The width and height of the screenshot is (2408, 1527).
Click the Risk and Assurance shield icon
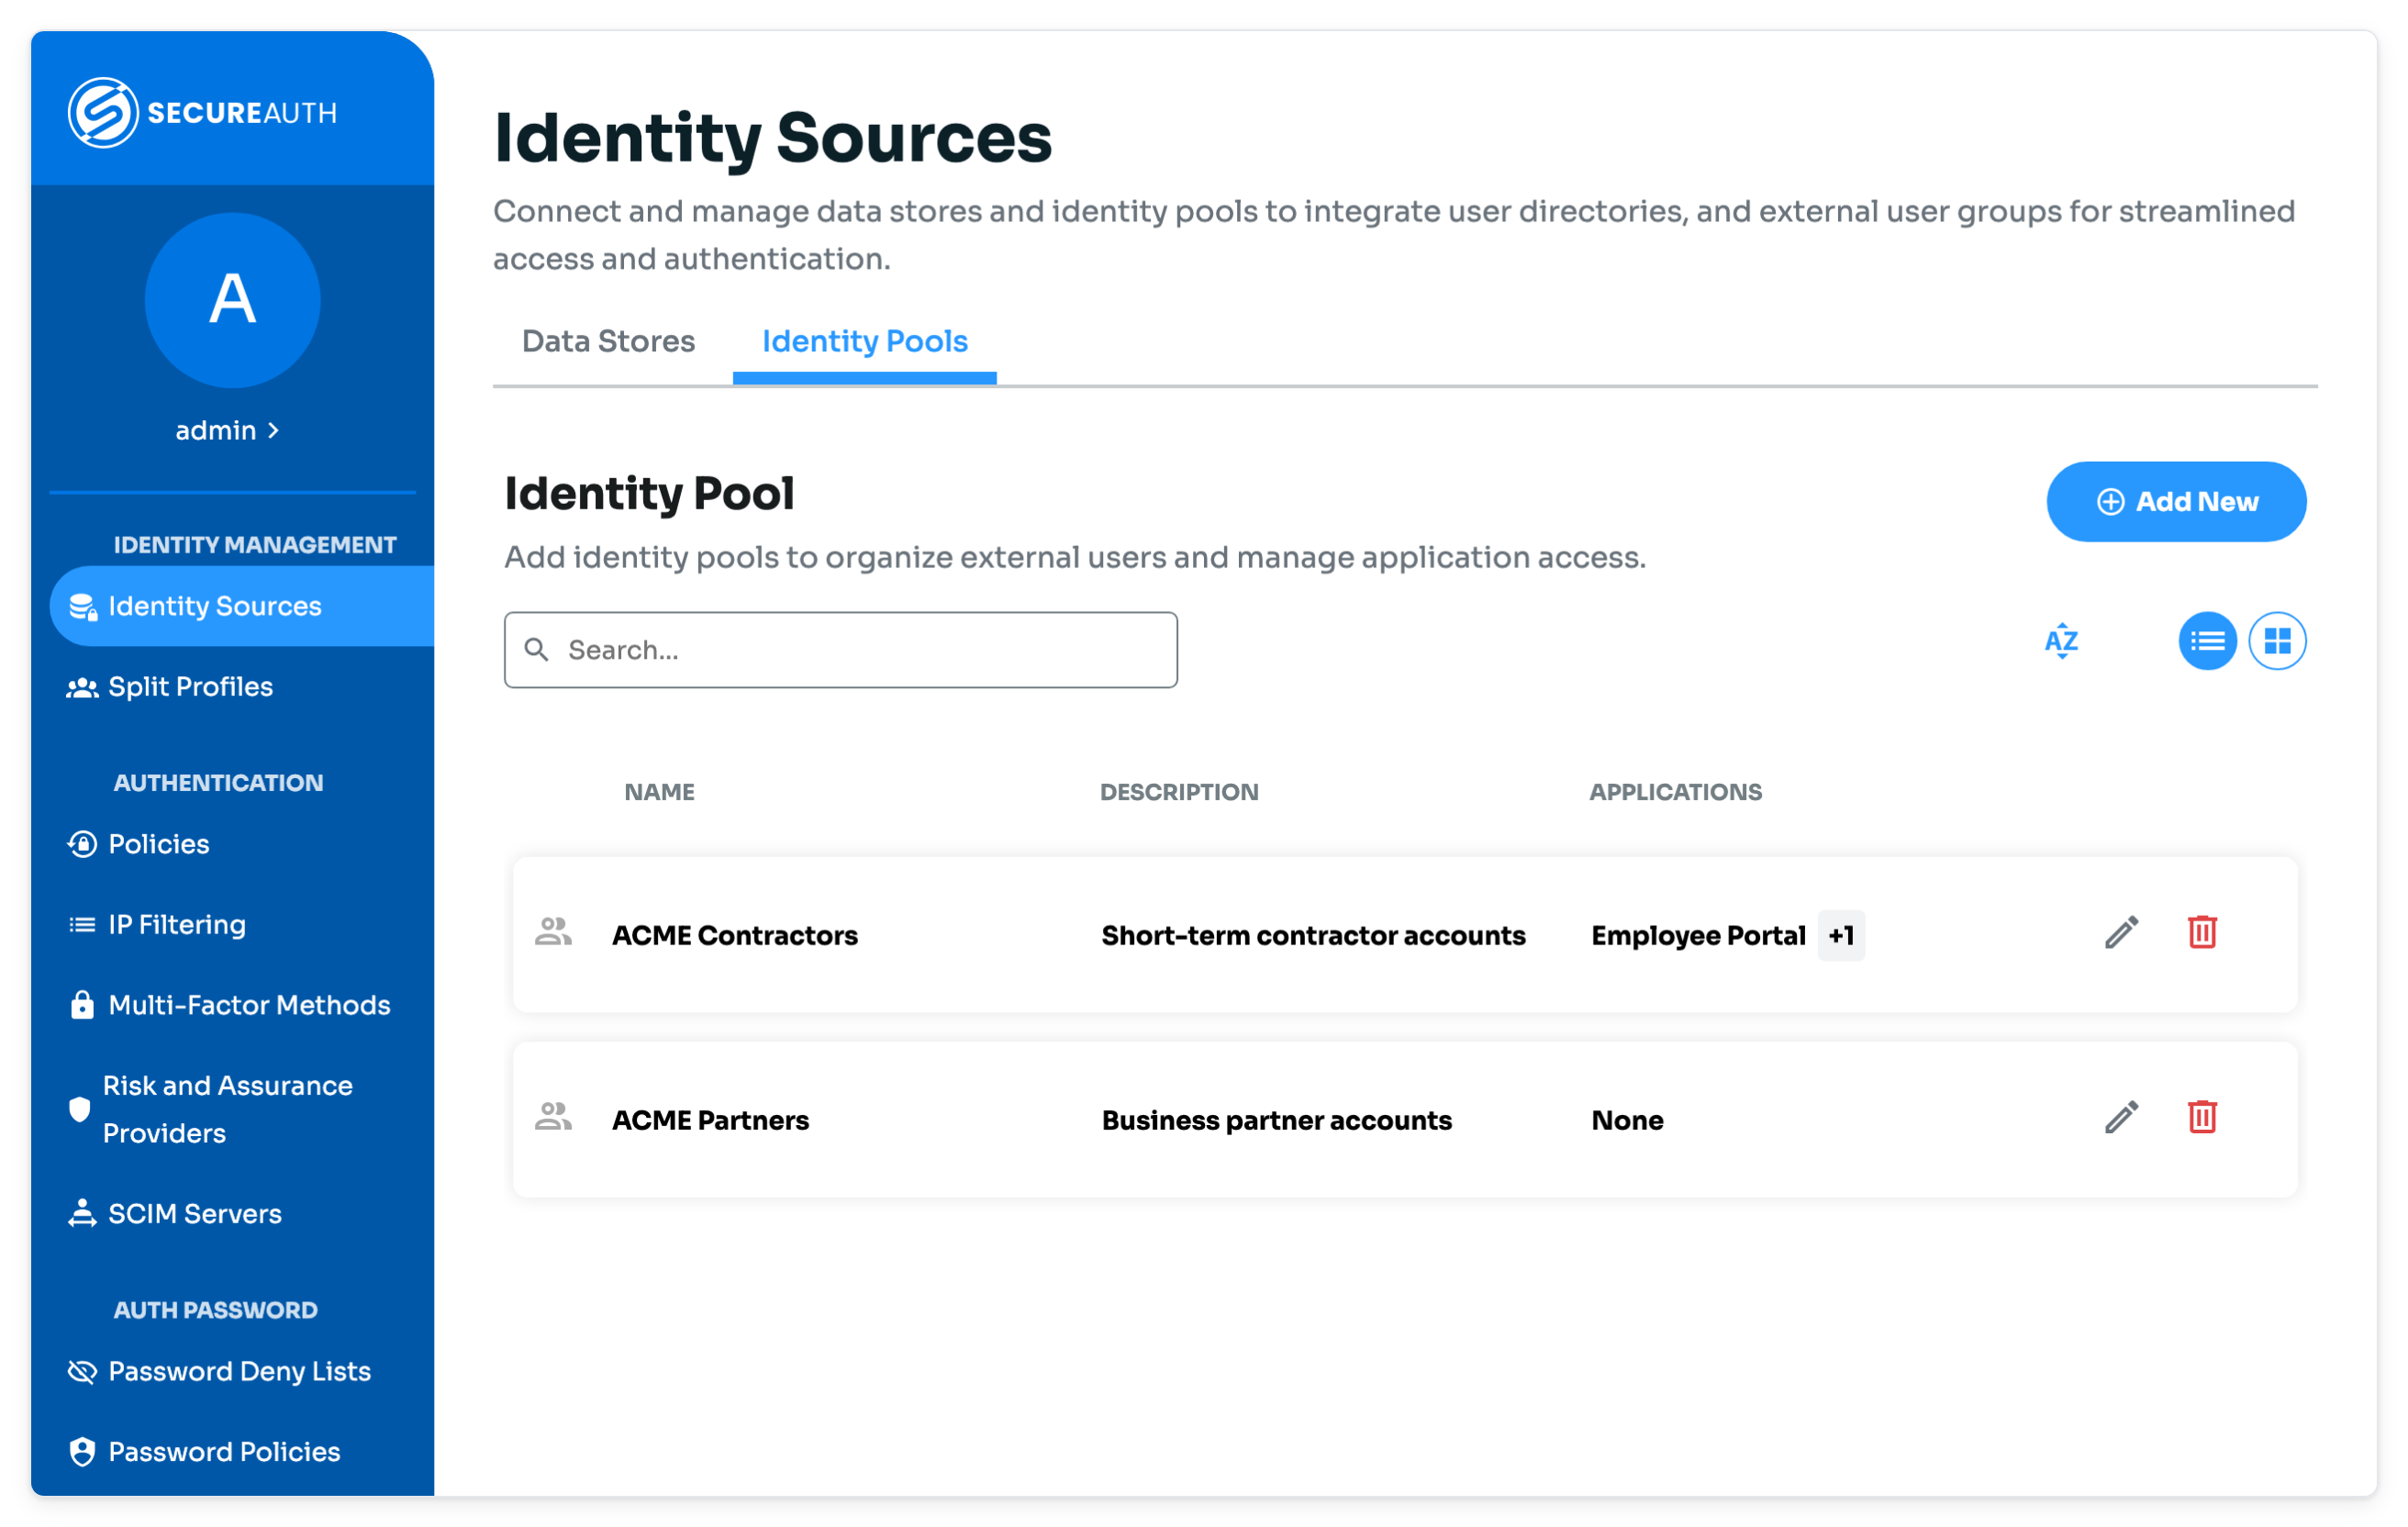pos(79,1109)
